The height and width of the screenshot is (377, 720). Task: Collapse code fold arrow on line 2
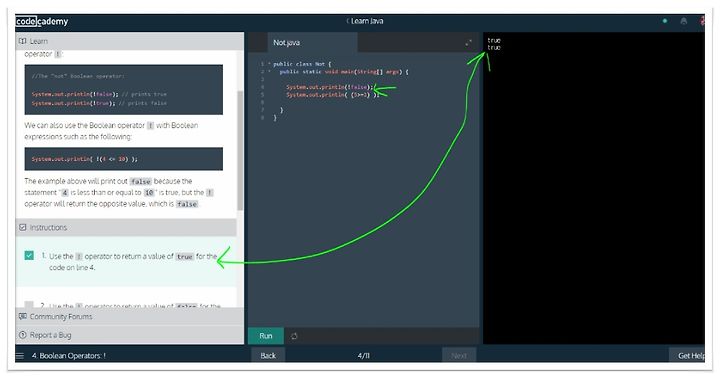tap(269, 72)
